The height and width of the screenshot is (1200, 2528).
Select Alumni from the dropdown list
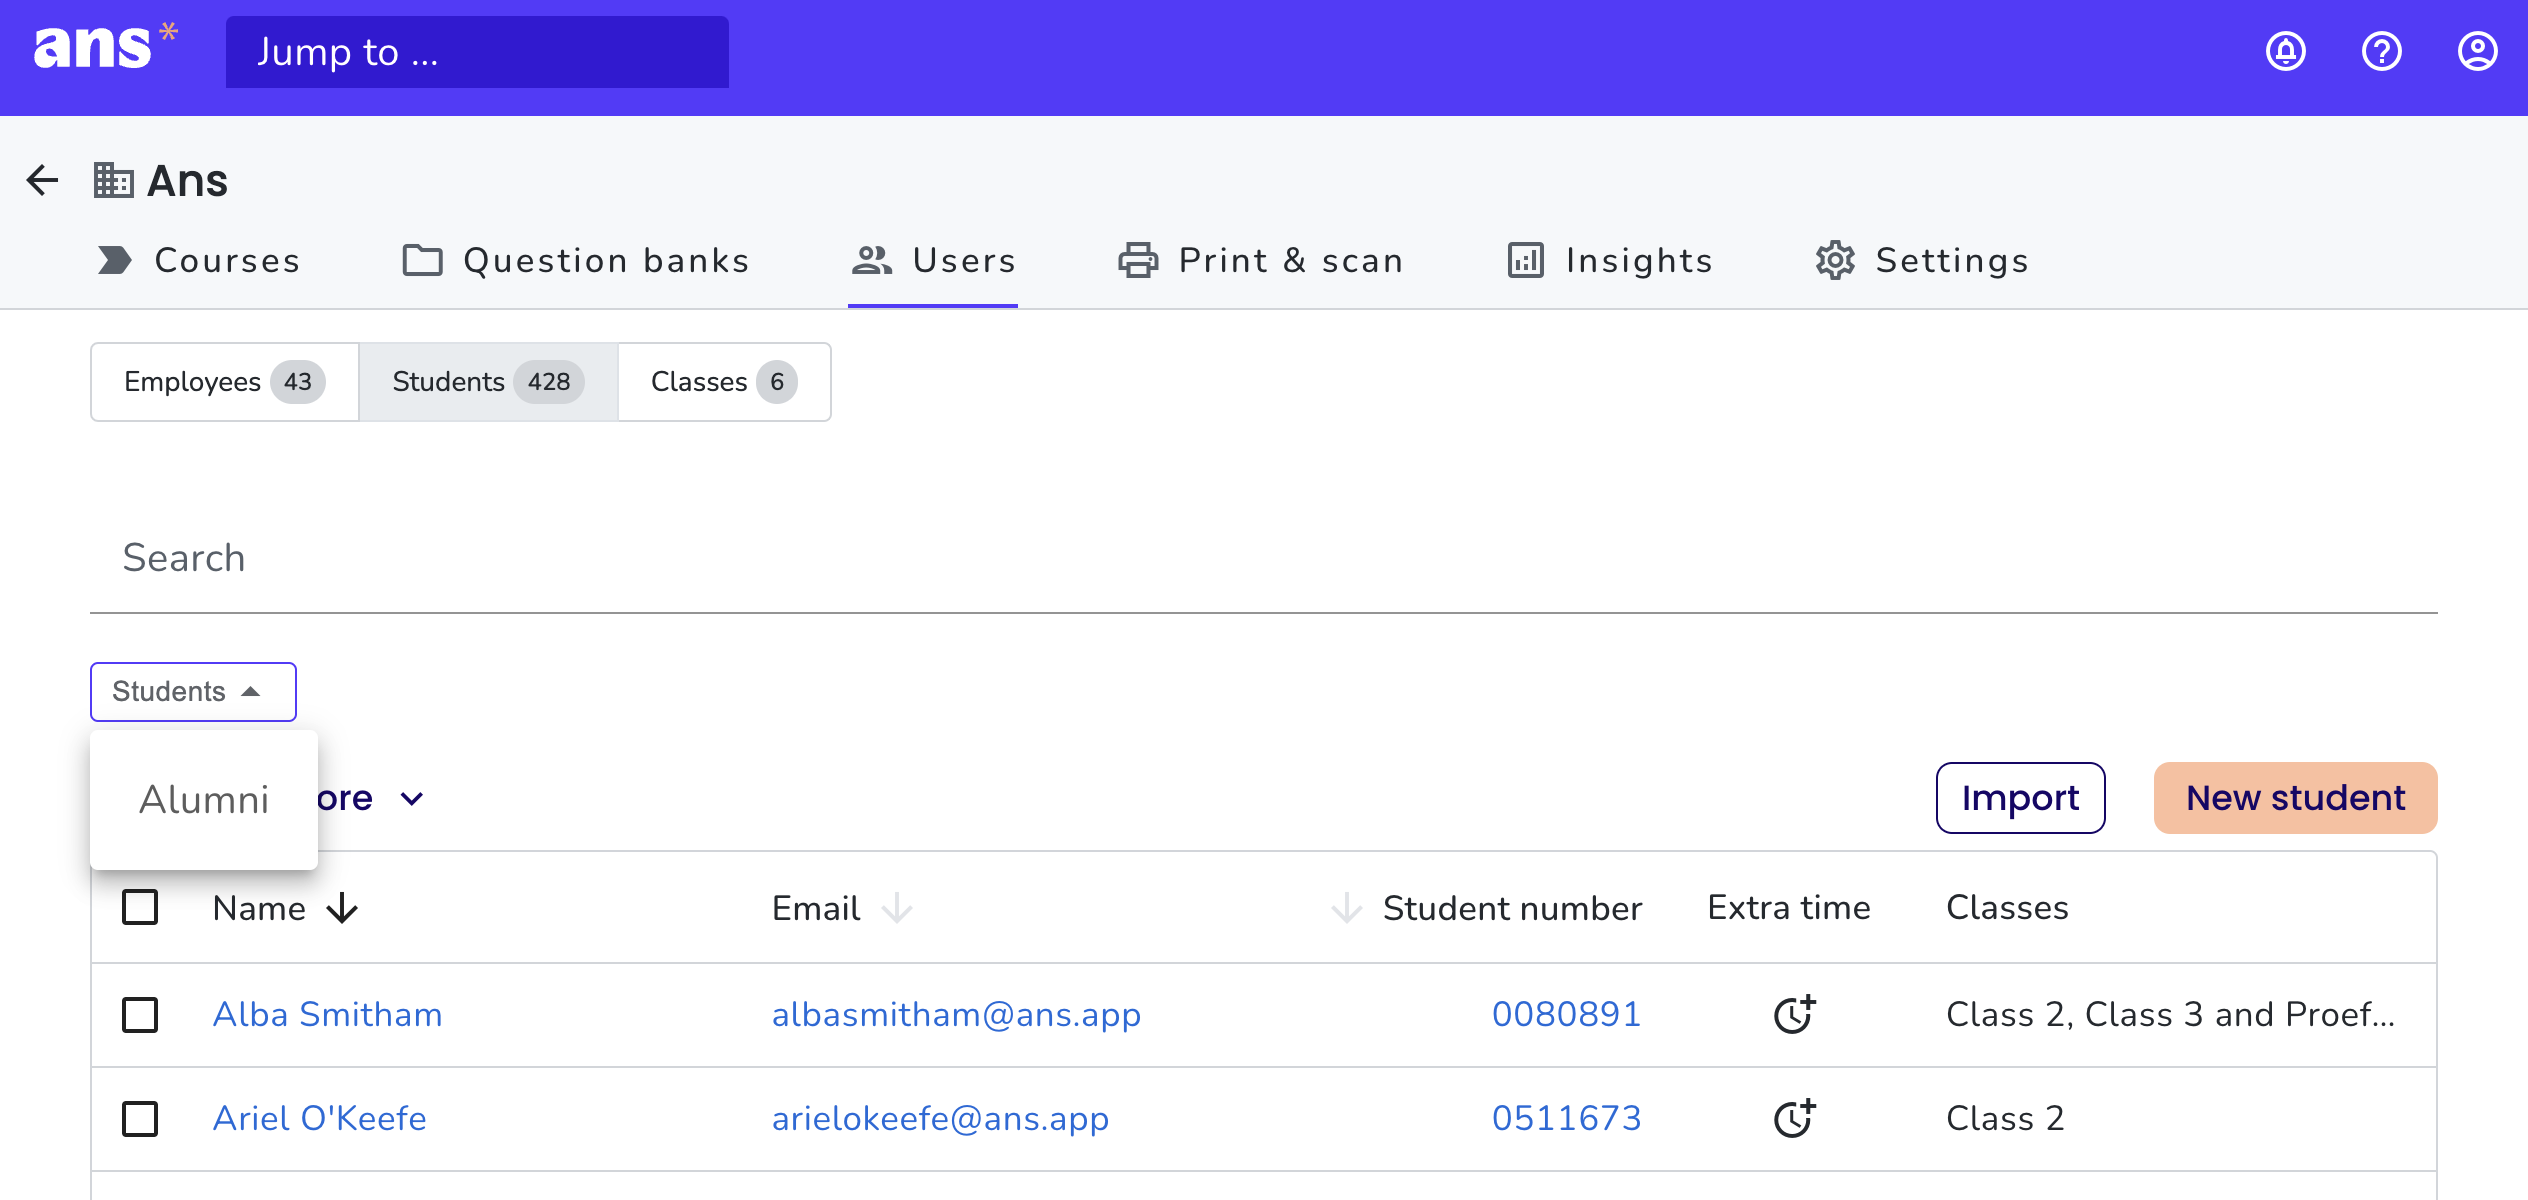click(x=204, y=799)
